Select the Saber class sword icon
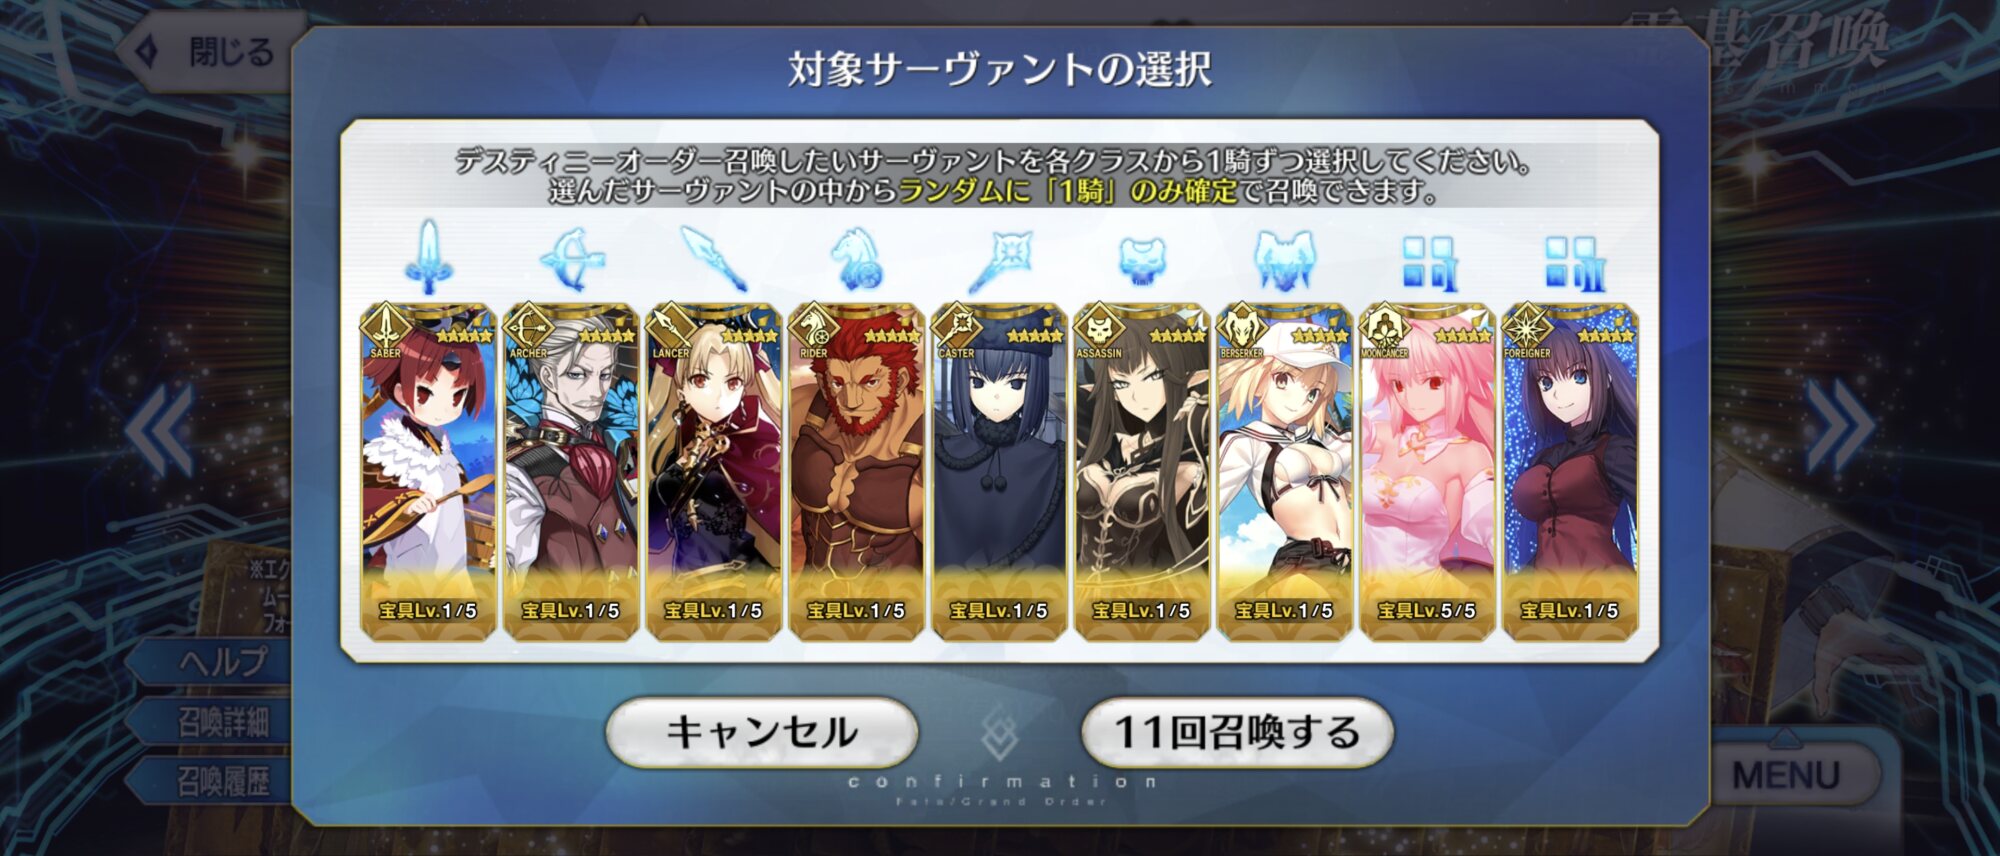The height and width of the screenshot is (856, 2000). pos(428,257)
